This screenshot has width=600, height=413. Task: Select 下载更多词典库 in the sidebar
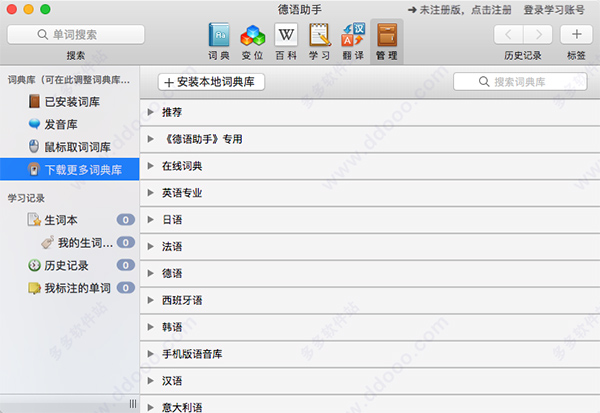(x=70, y=169)
